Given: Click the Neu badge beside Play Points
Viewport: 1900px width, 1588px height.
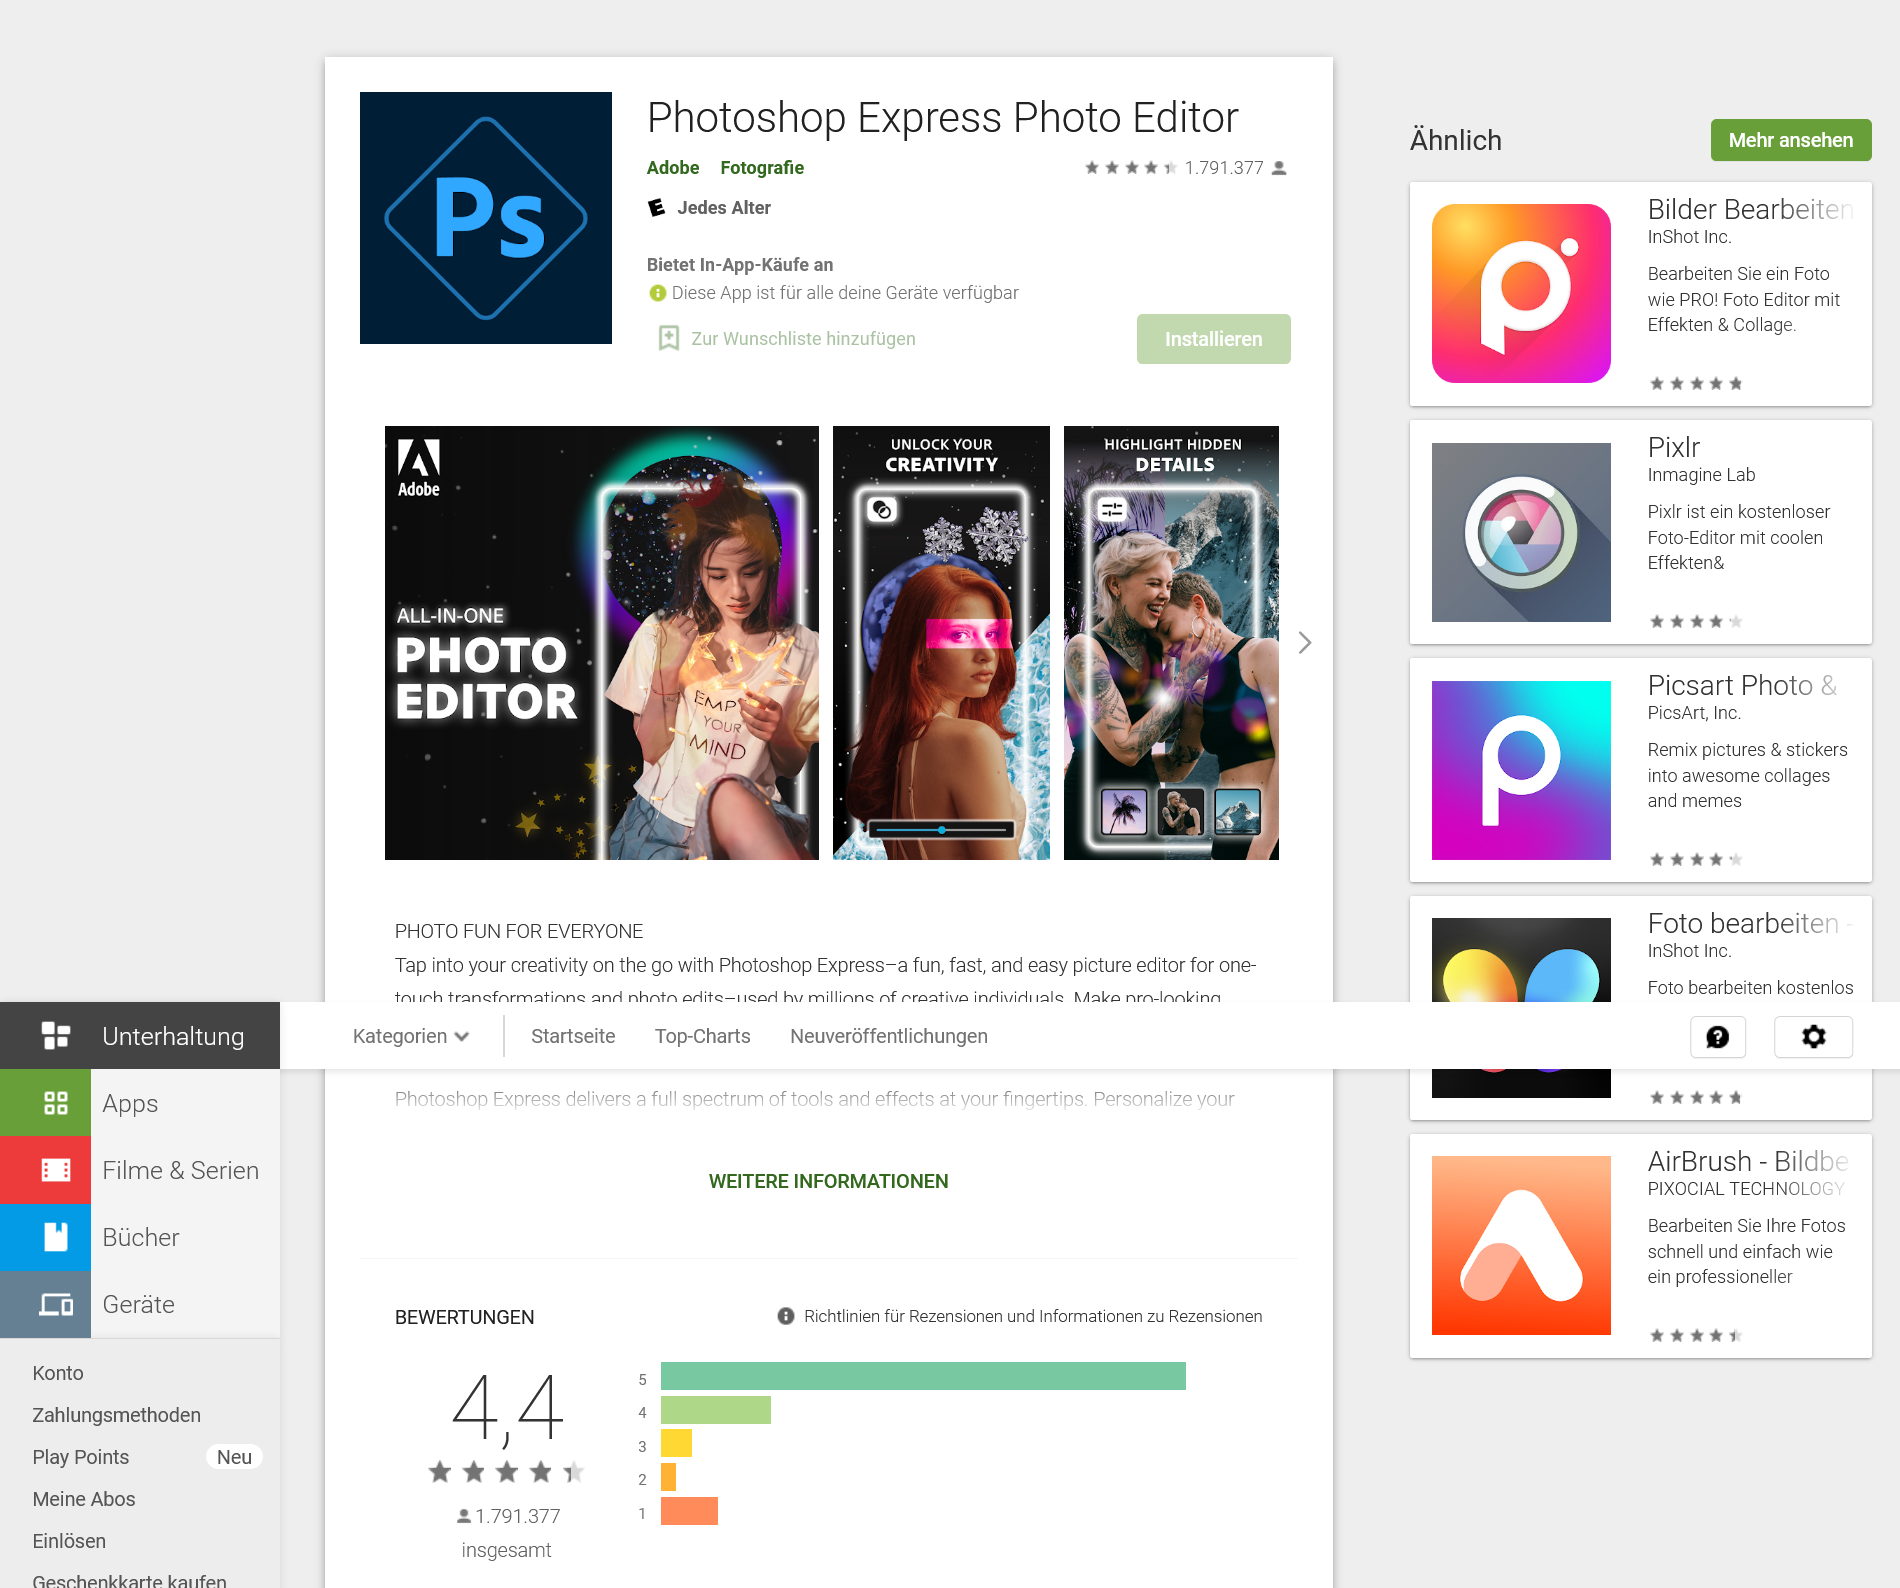Looking at the screenshot, I should click(234, 1457).
